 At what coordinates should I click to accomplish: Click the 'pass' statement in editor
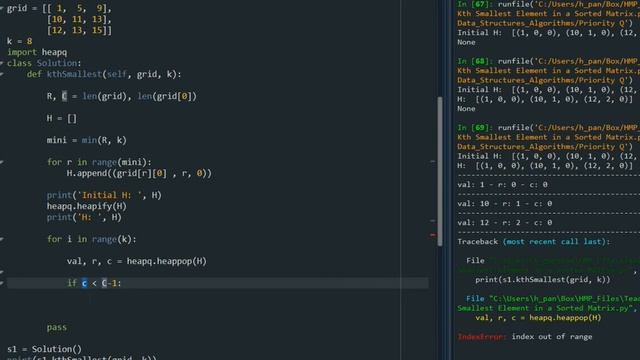[x=57, y=327]
